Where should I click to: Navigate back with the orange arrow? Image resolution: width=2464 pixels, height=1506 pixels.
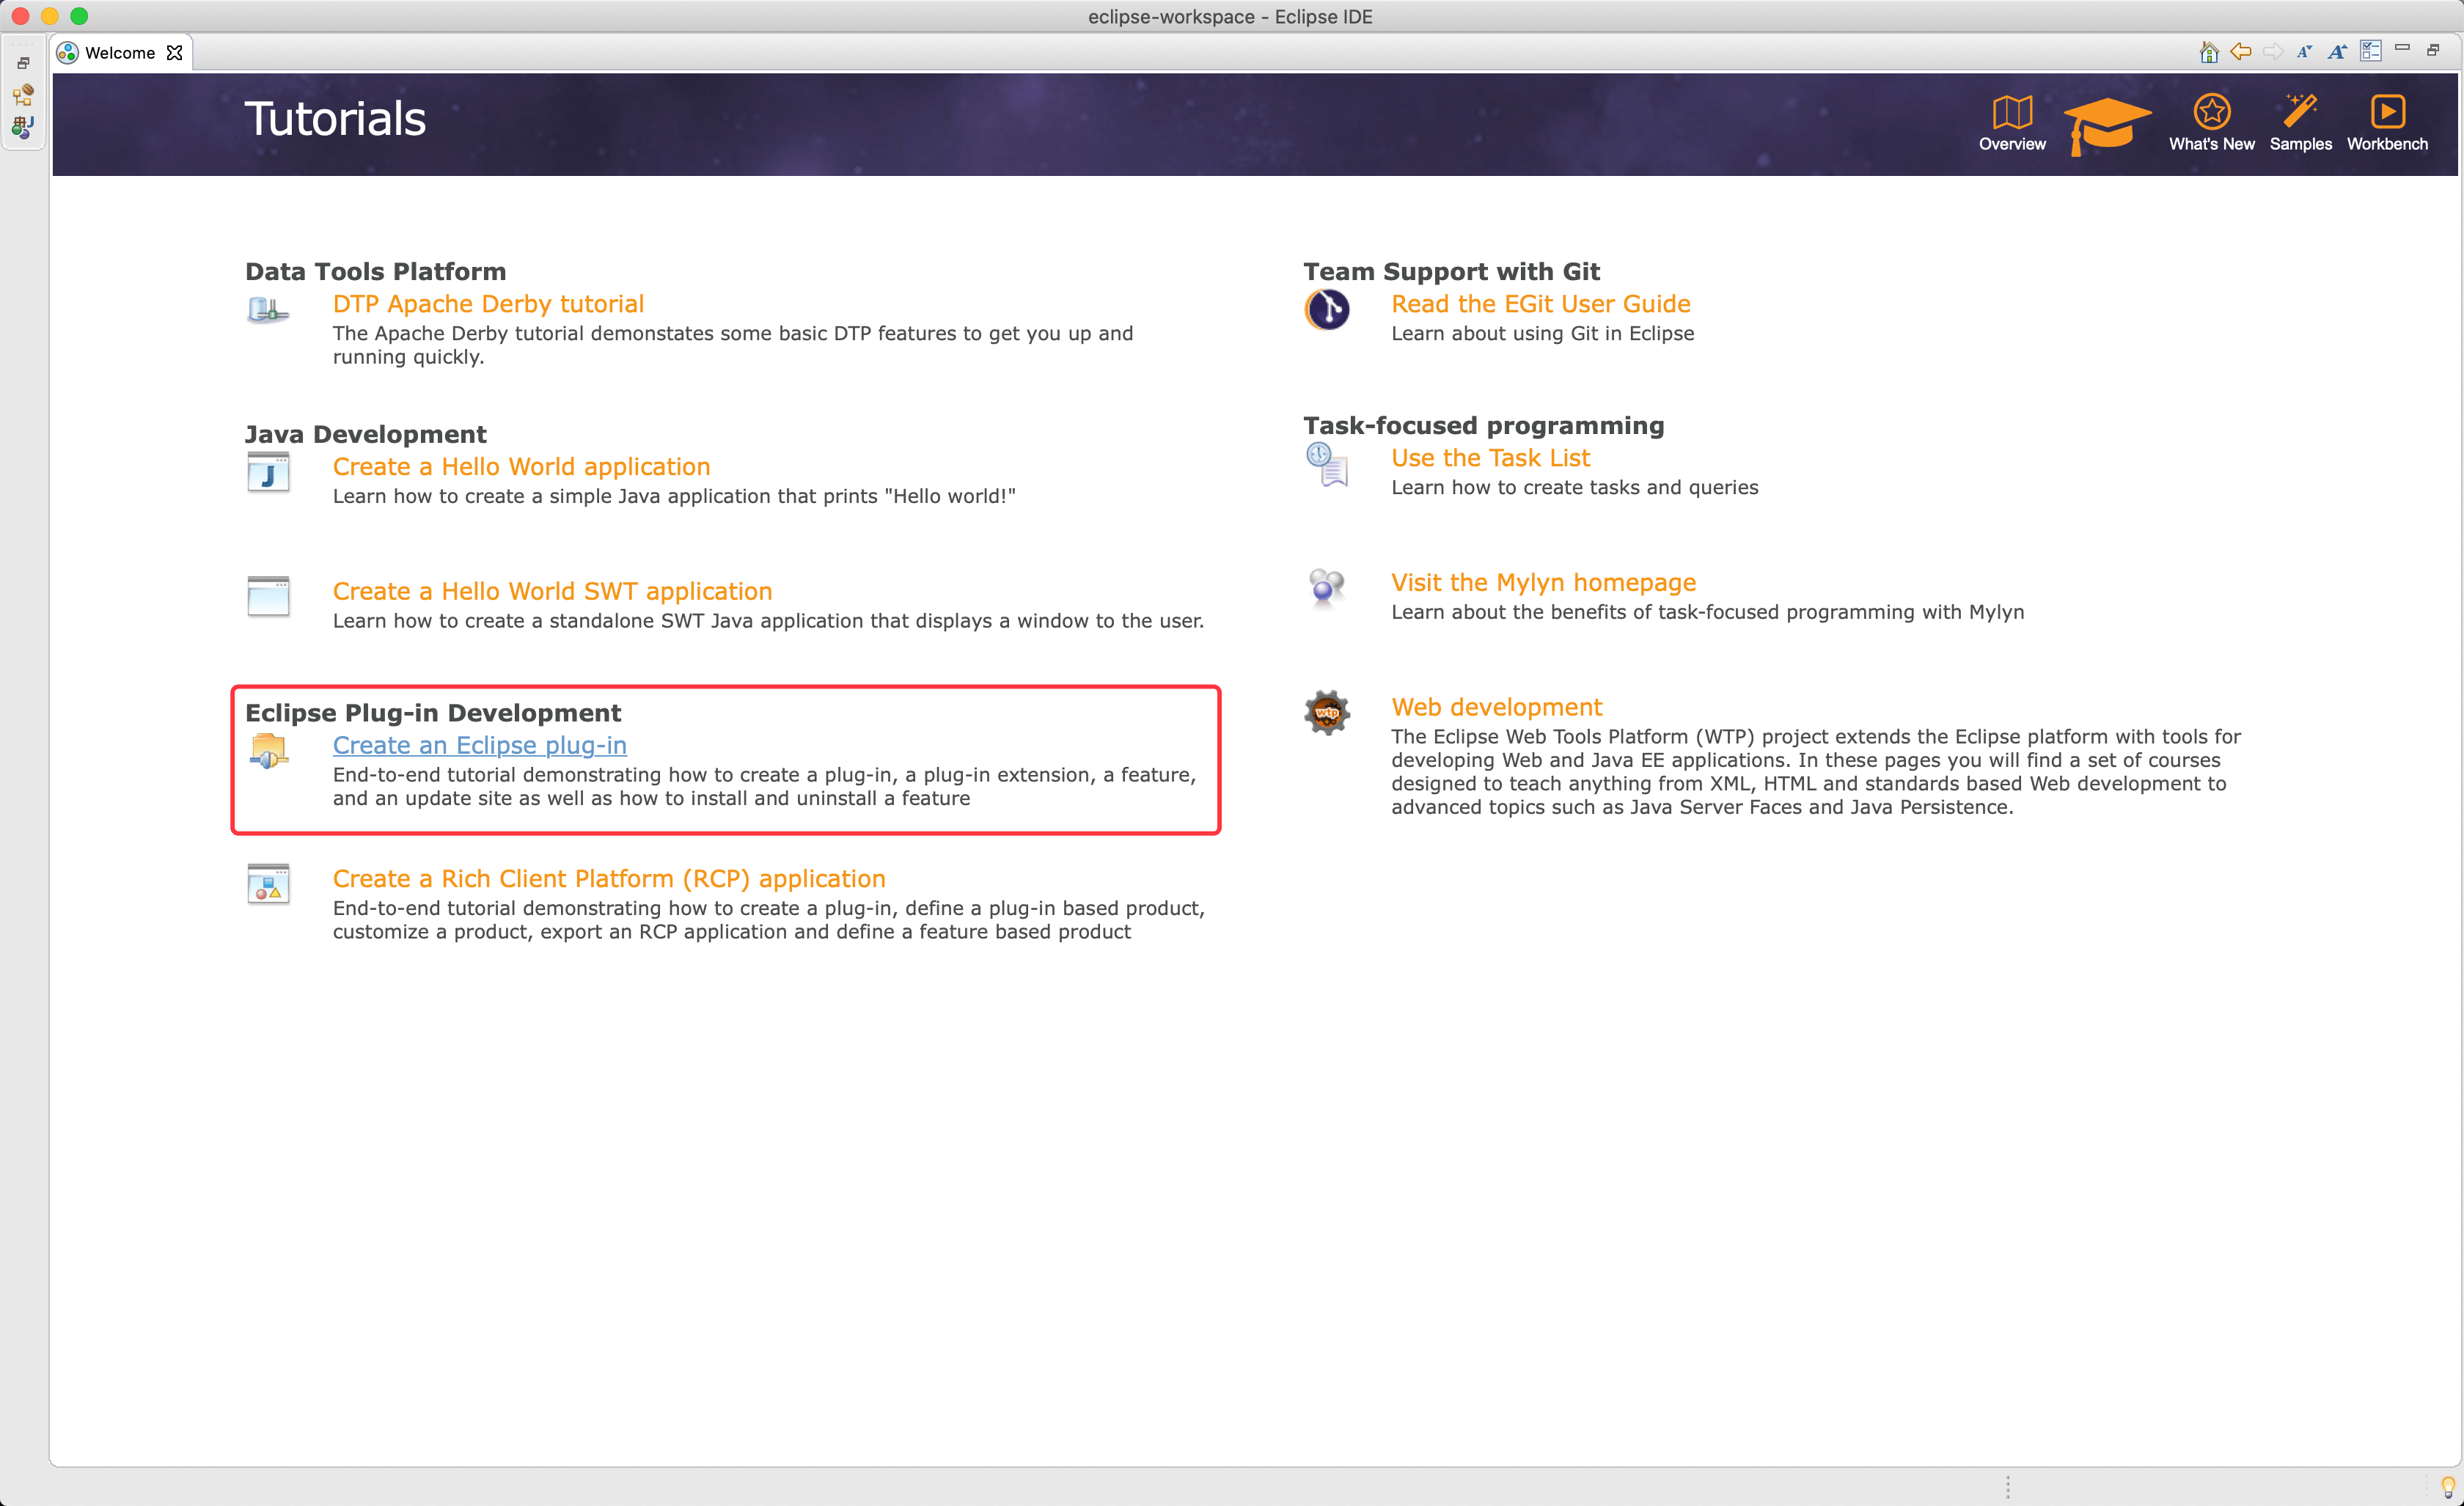[x=2241, y=52]
